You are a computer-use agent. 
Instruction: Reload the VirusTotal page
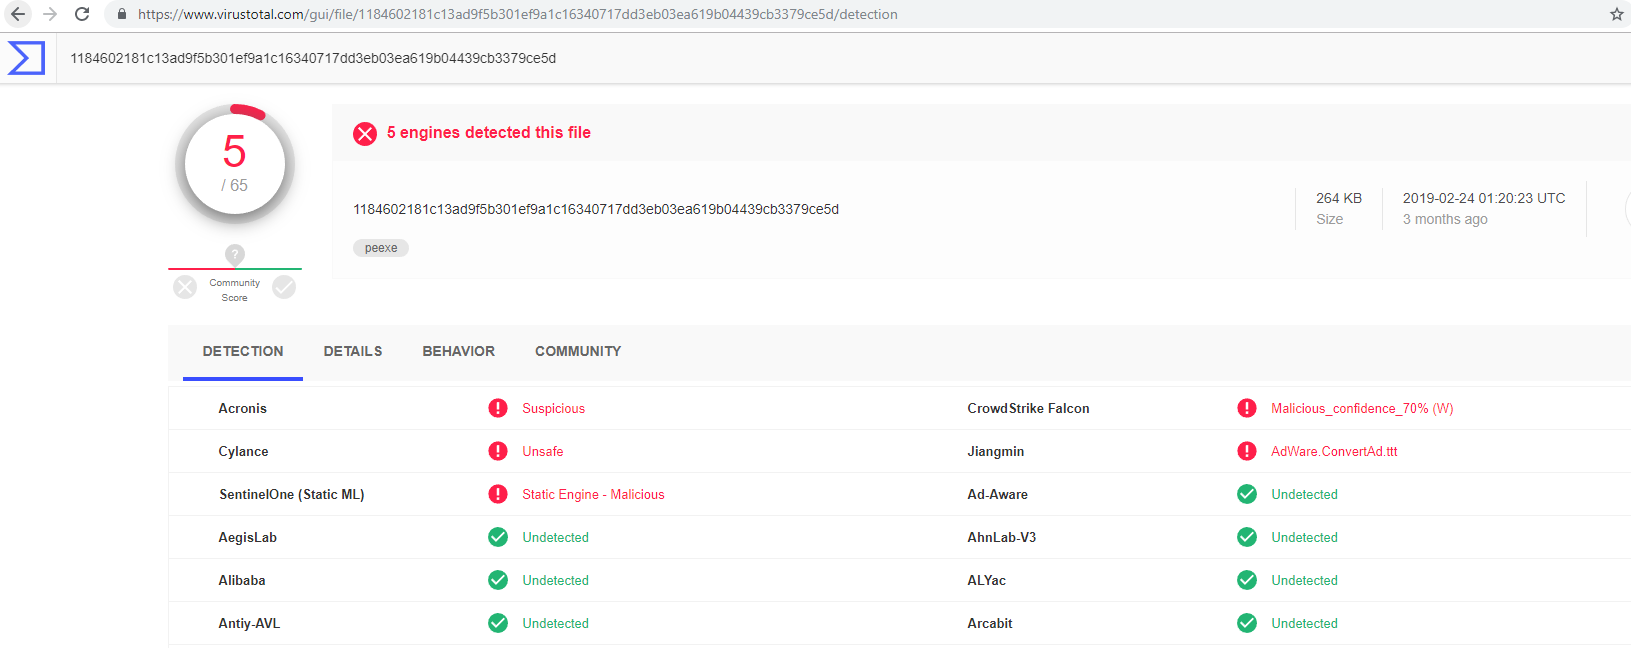pos(82,14)
